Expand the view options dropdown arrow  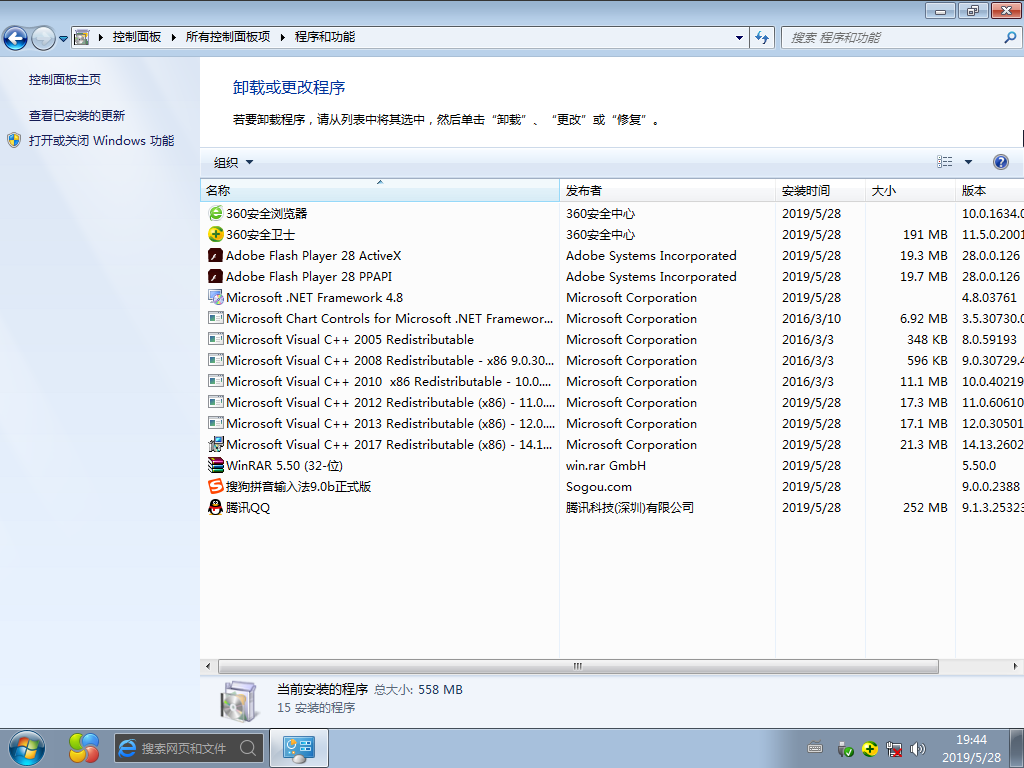pyautogui.click(x=968, y=162)
